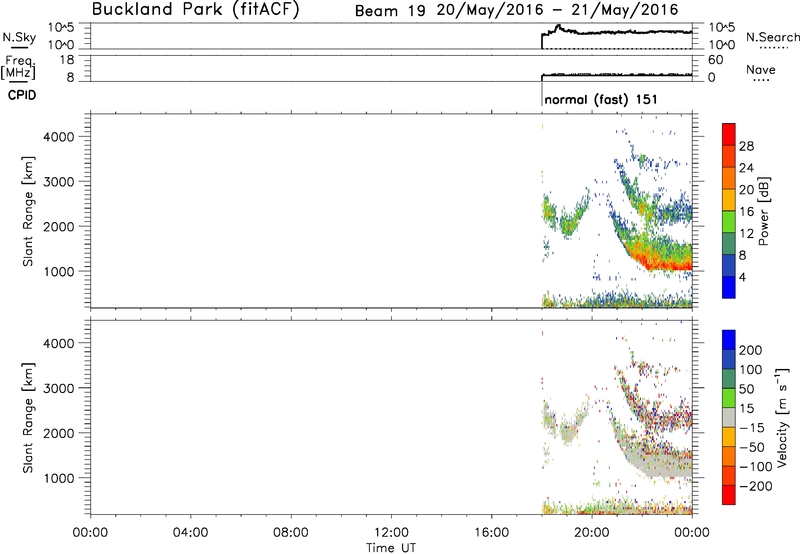The image size is (800, 554).
Task: Click the 1000 tick on the velocity panel
Action: point(59,478)
